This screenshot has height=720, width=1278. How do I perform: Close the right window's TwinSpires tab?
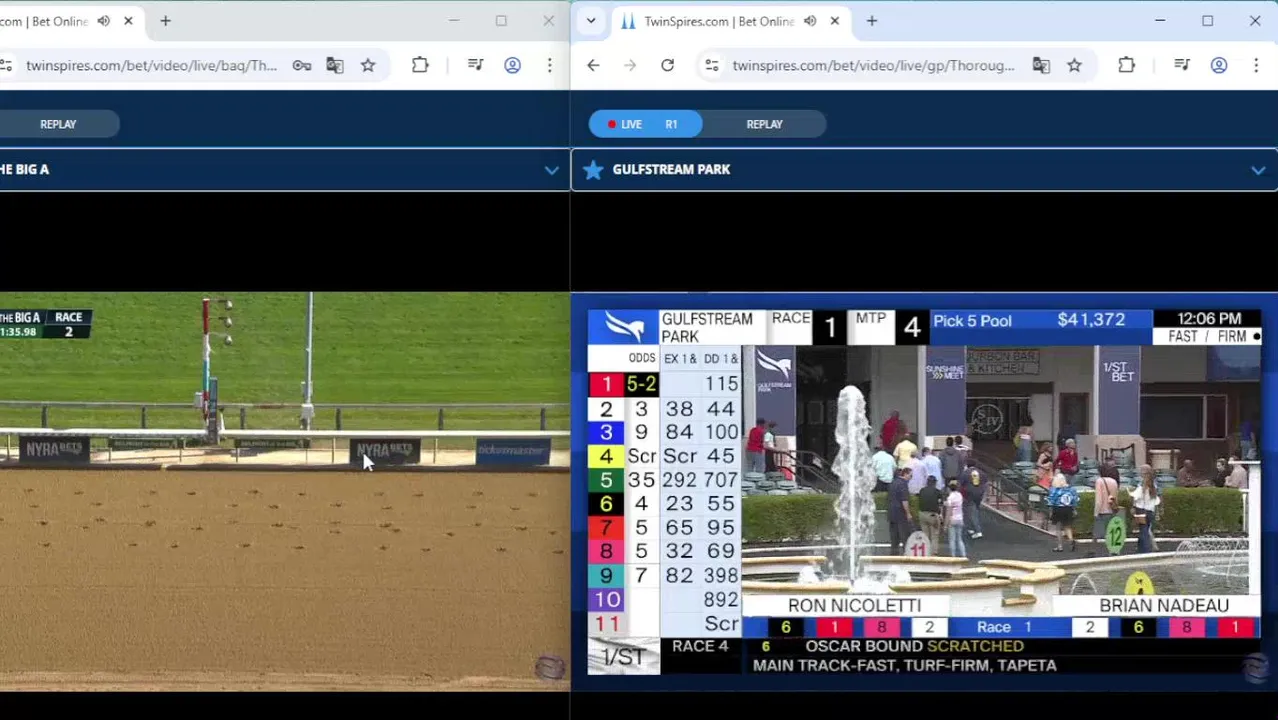[x=835, y=21]
